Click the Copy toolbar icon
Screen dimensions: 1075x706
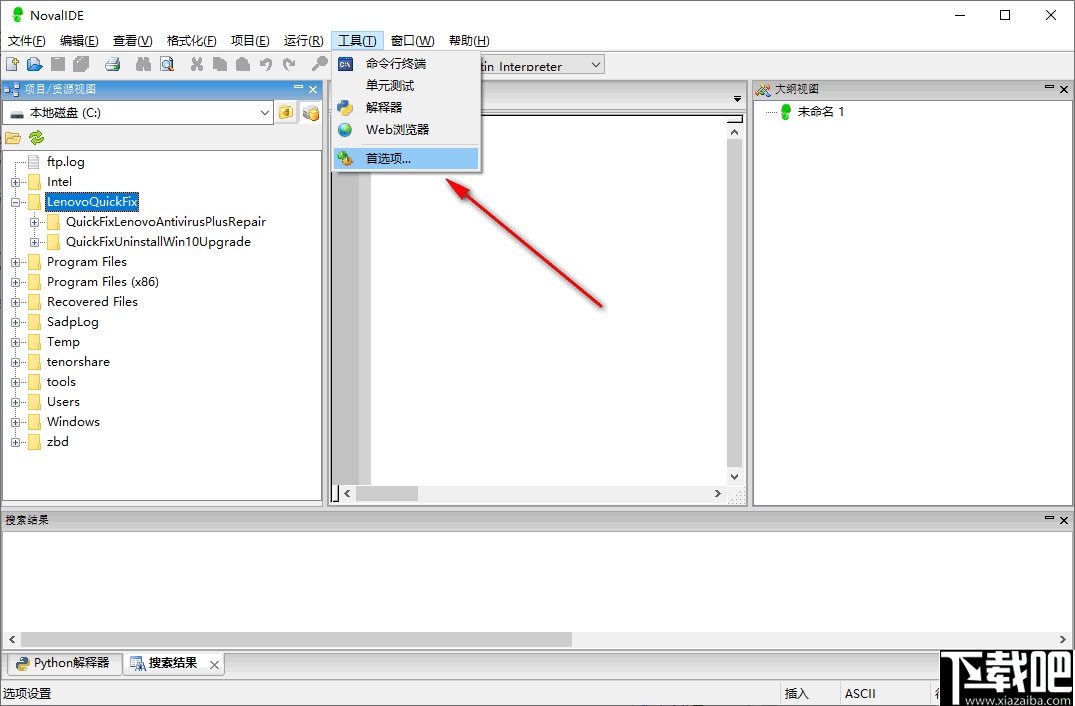(219, 64)
